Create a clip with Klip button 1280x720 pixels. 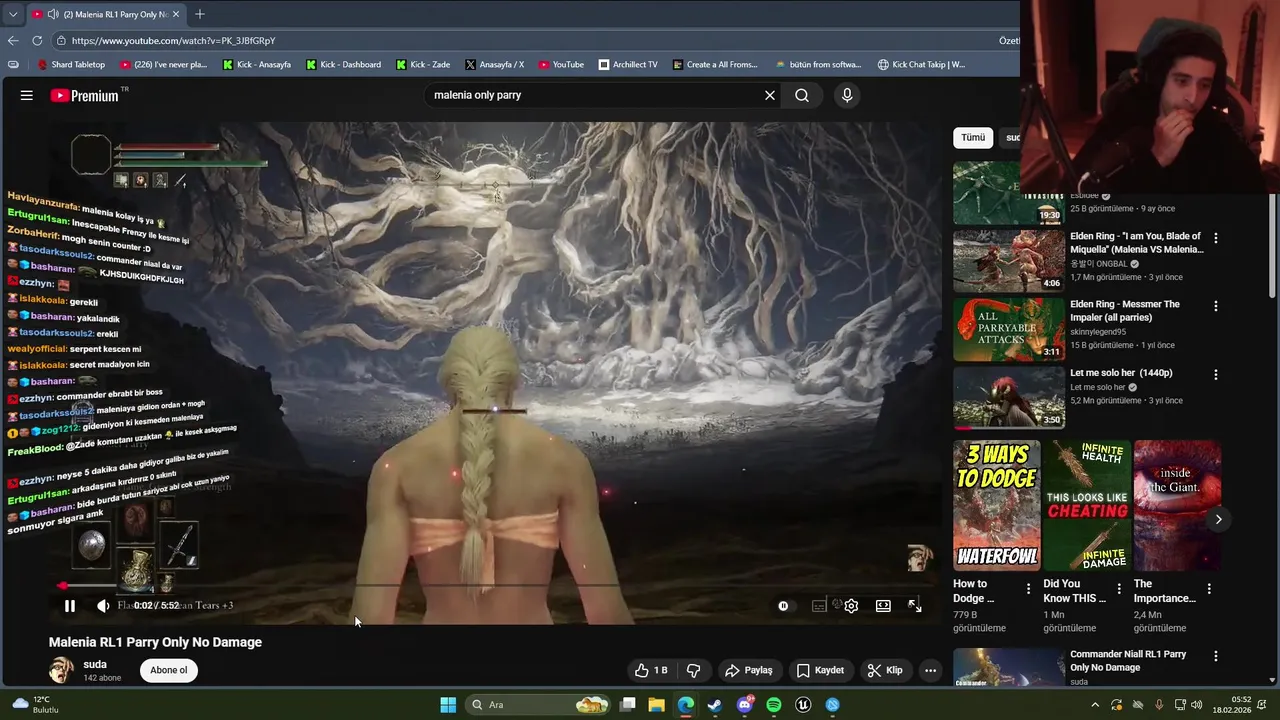point(885,670)
